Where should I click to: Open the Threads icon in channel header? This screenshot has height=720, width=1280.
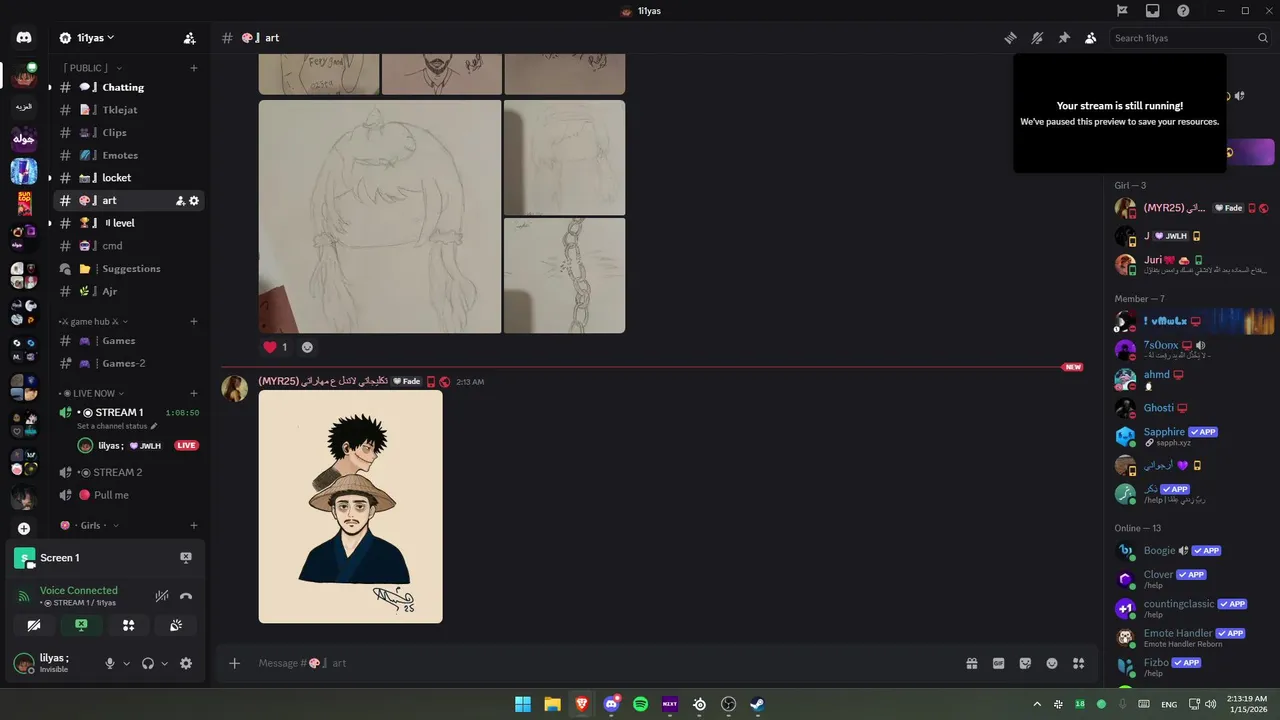point(1011,38)
